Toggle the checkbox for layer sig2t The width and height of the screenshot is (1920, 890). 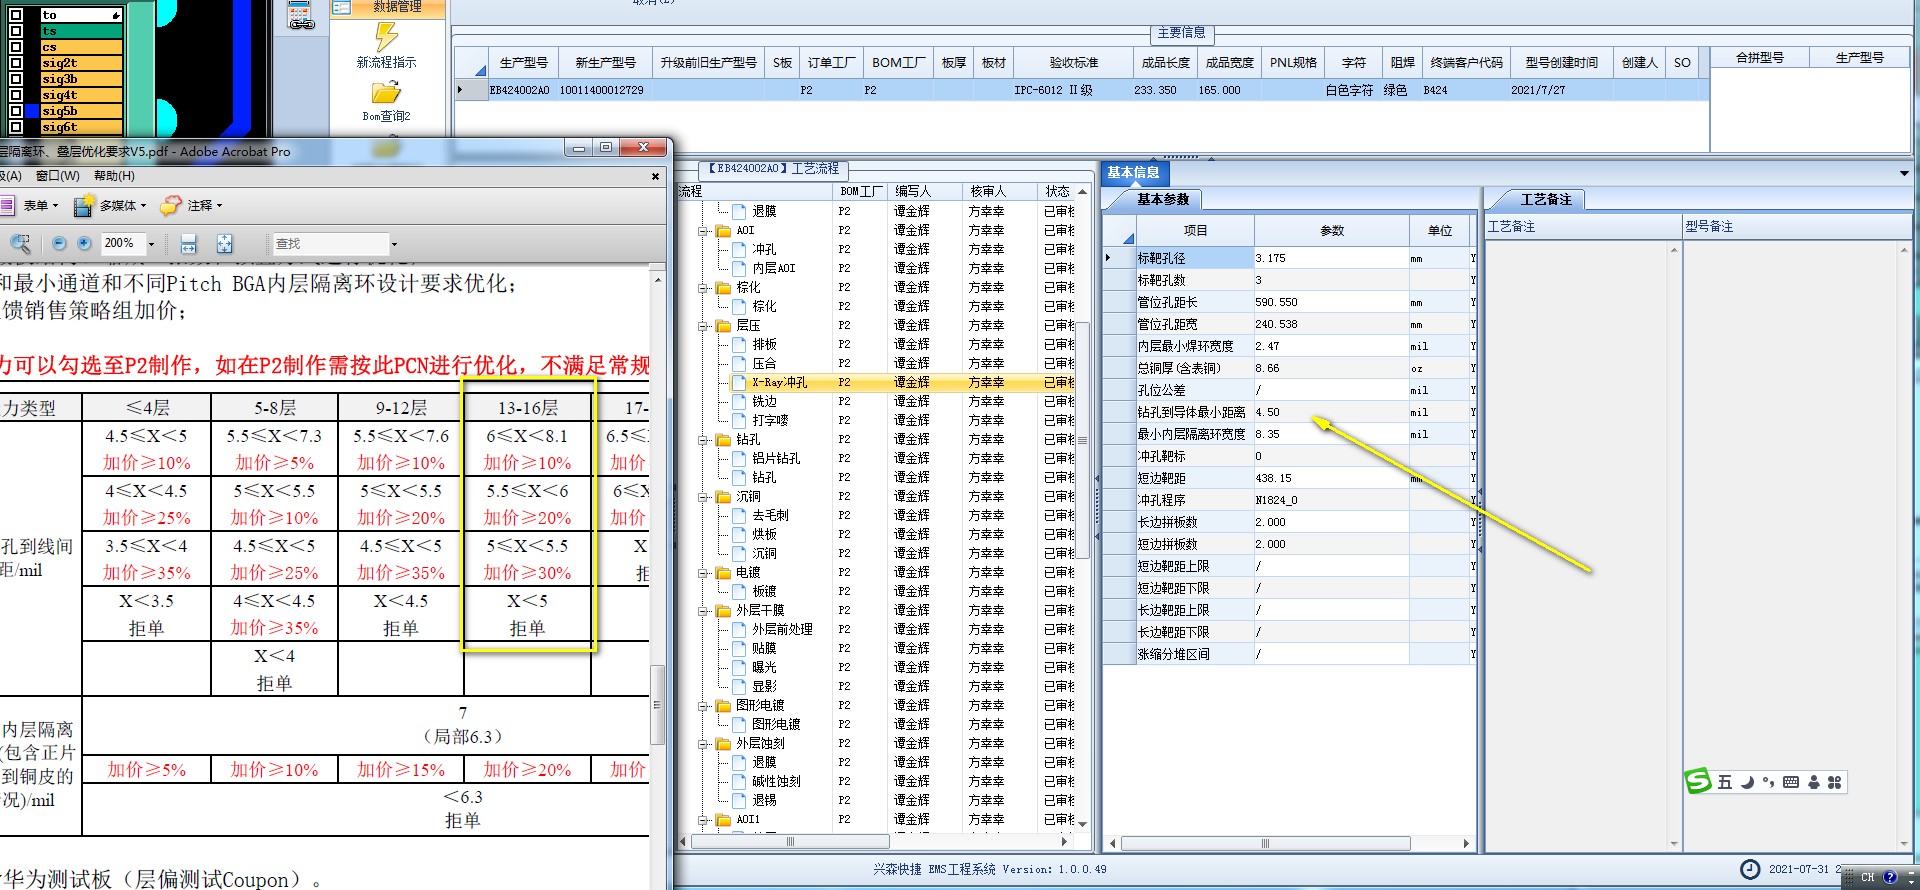point(16,63)
